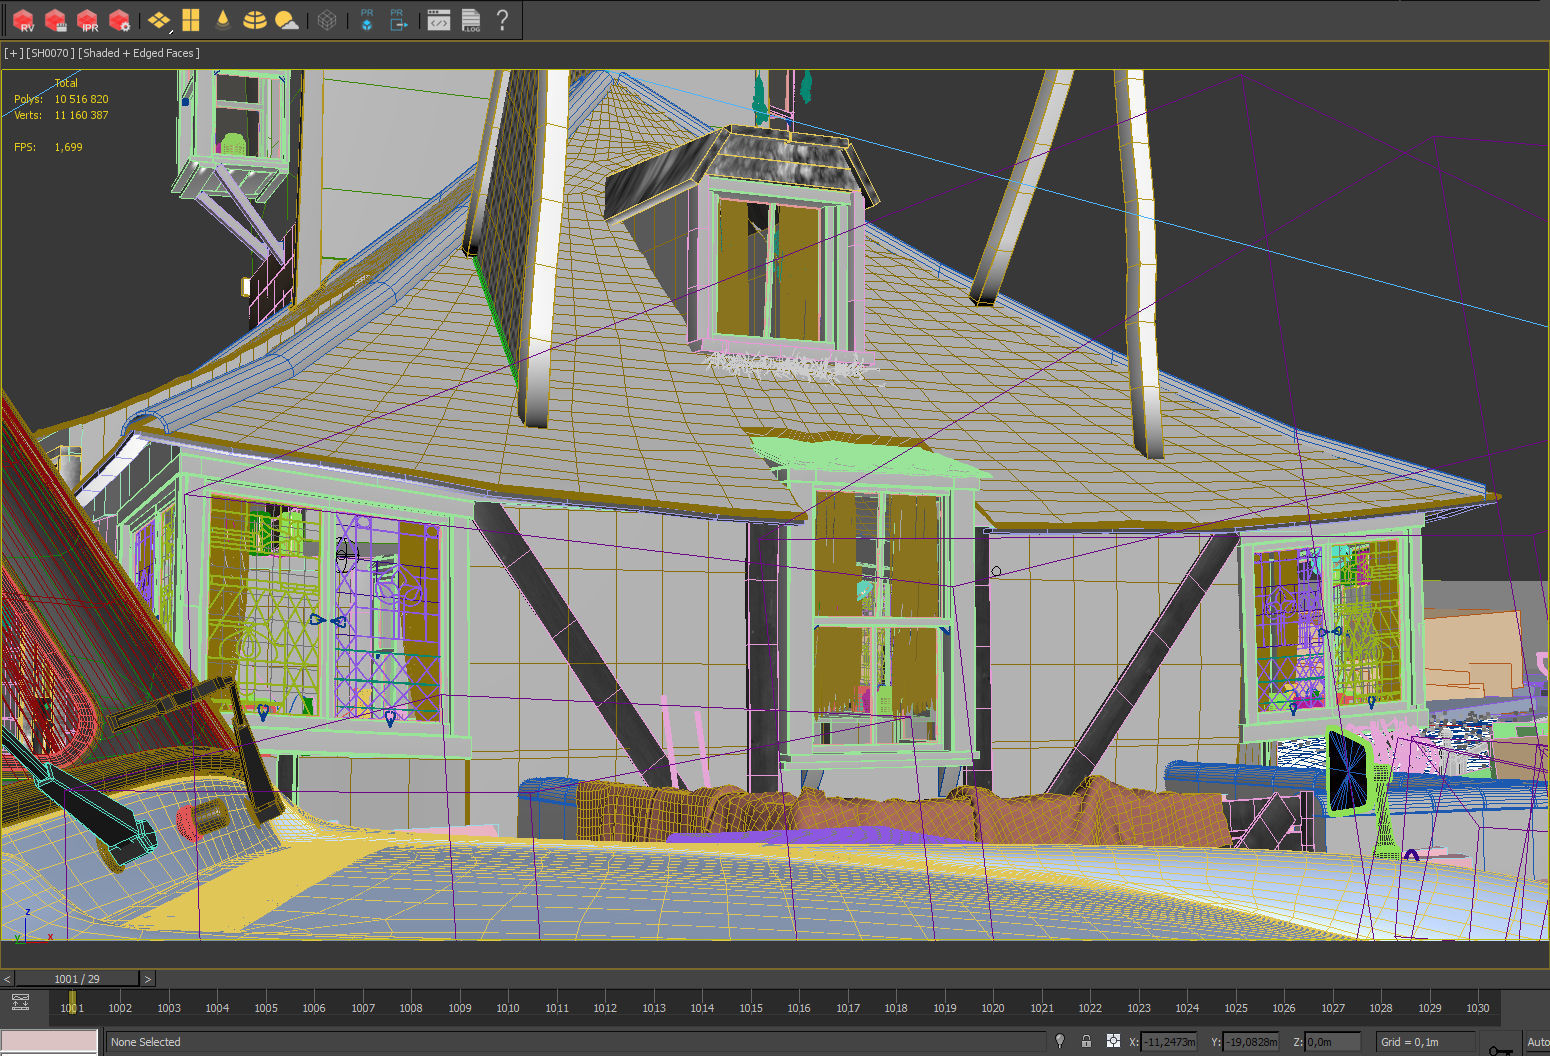Jump to frame 1023 on the timeline
The height and width of the screenshot is (1056, 1550).
click(1139, 1008)
